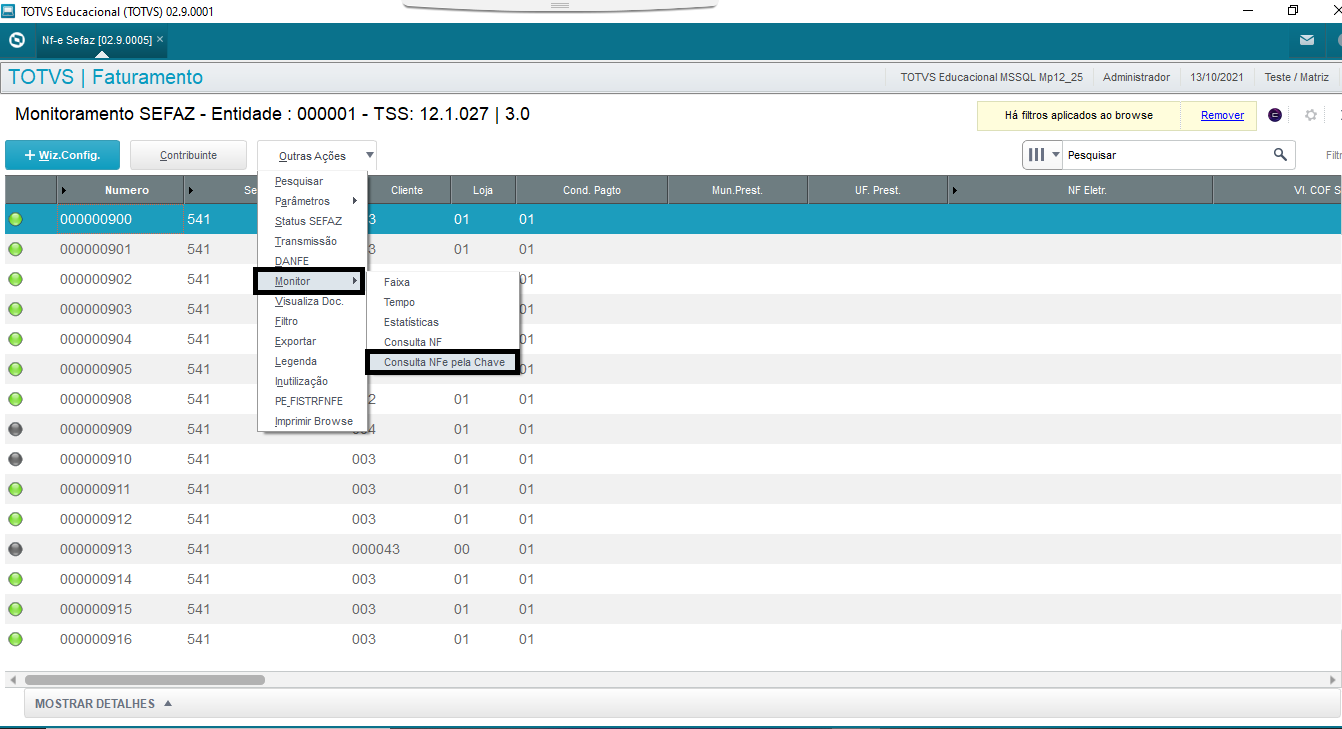Sort by the Cliente column header

tap(407, 190)
